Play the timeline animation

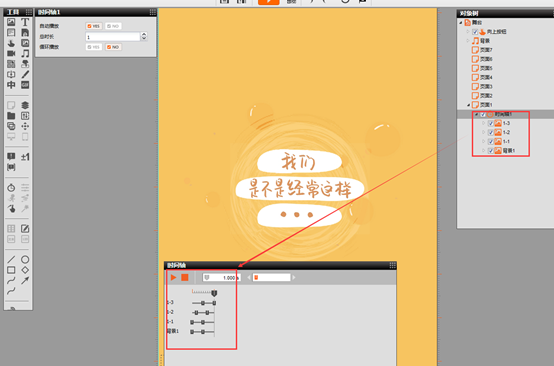point(173,278)
